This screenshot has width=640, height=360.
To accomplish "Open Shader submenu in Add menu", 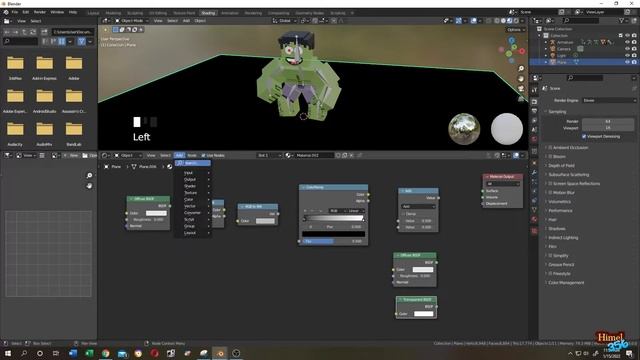I will point(193,186).
